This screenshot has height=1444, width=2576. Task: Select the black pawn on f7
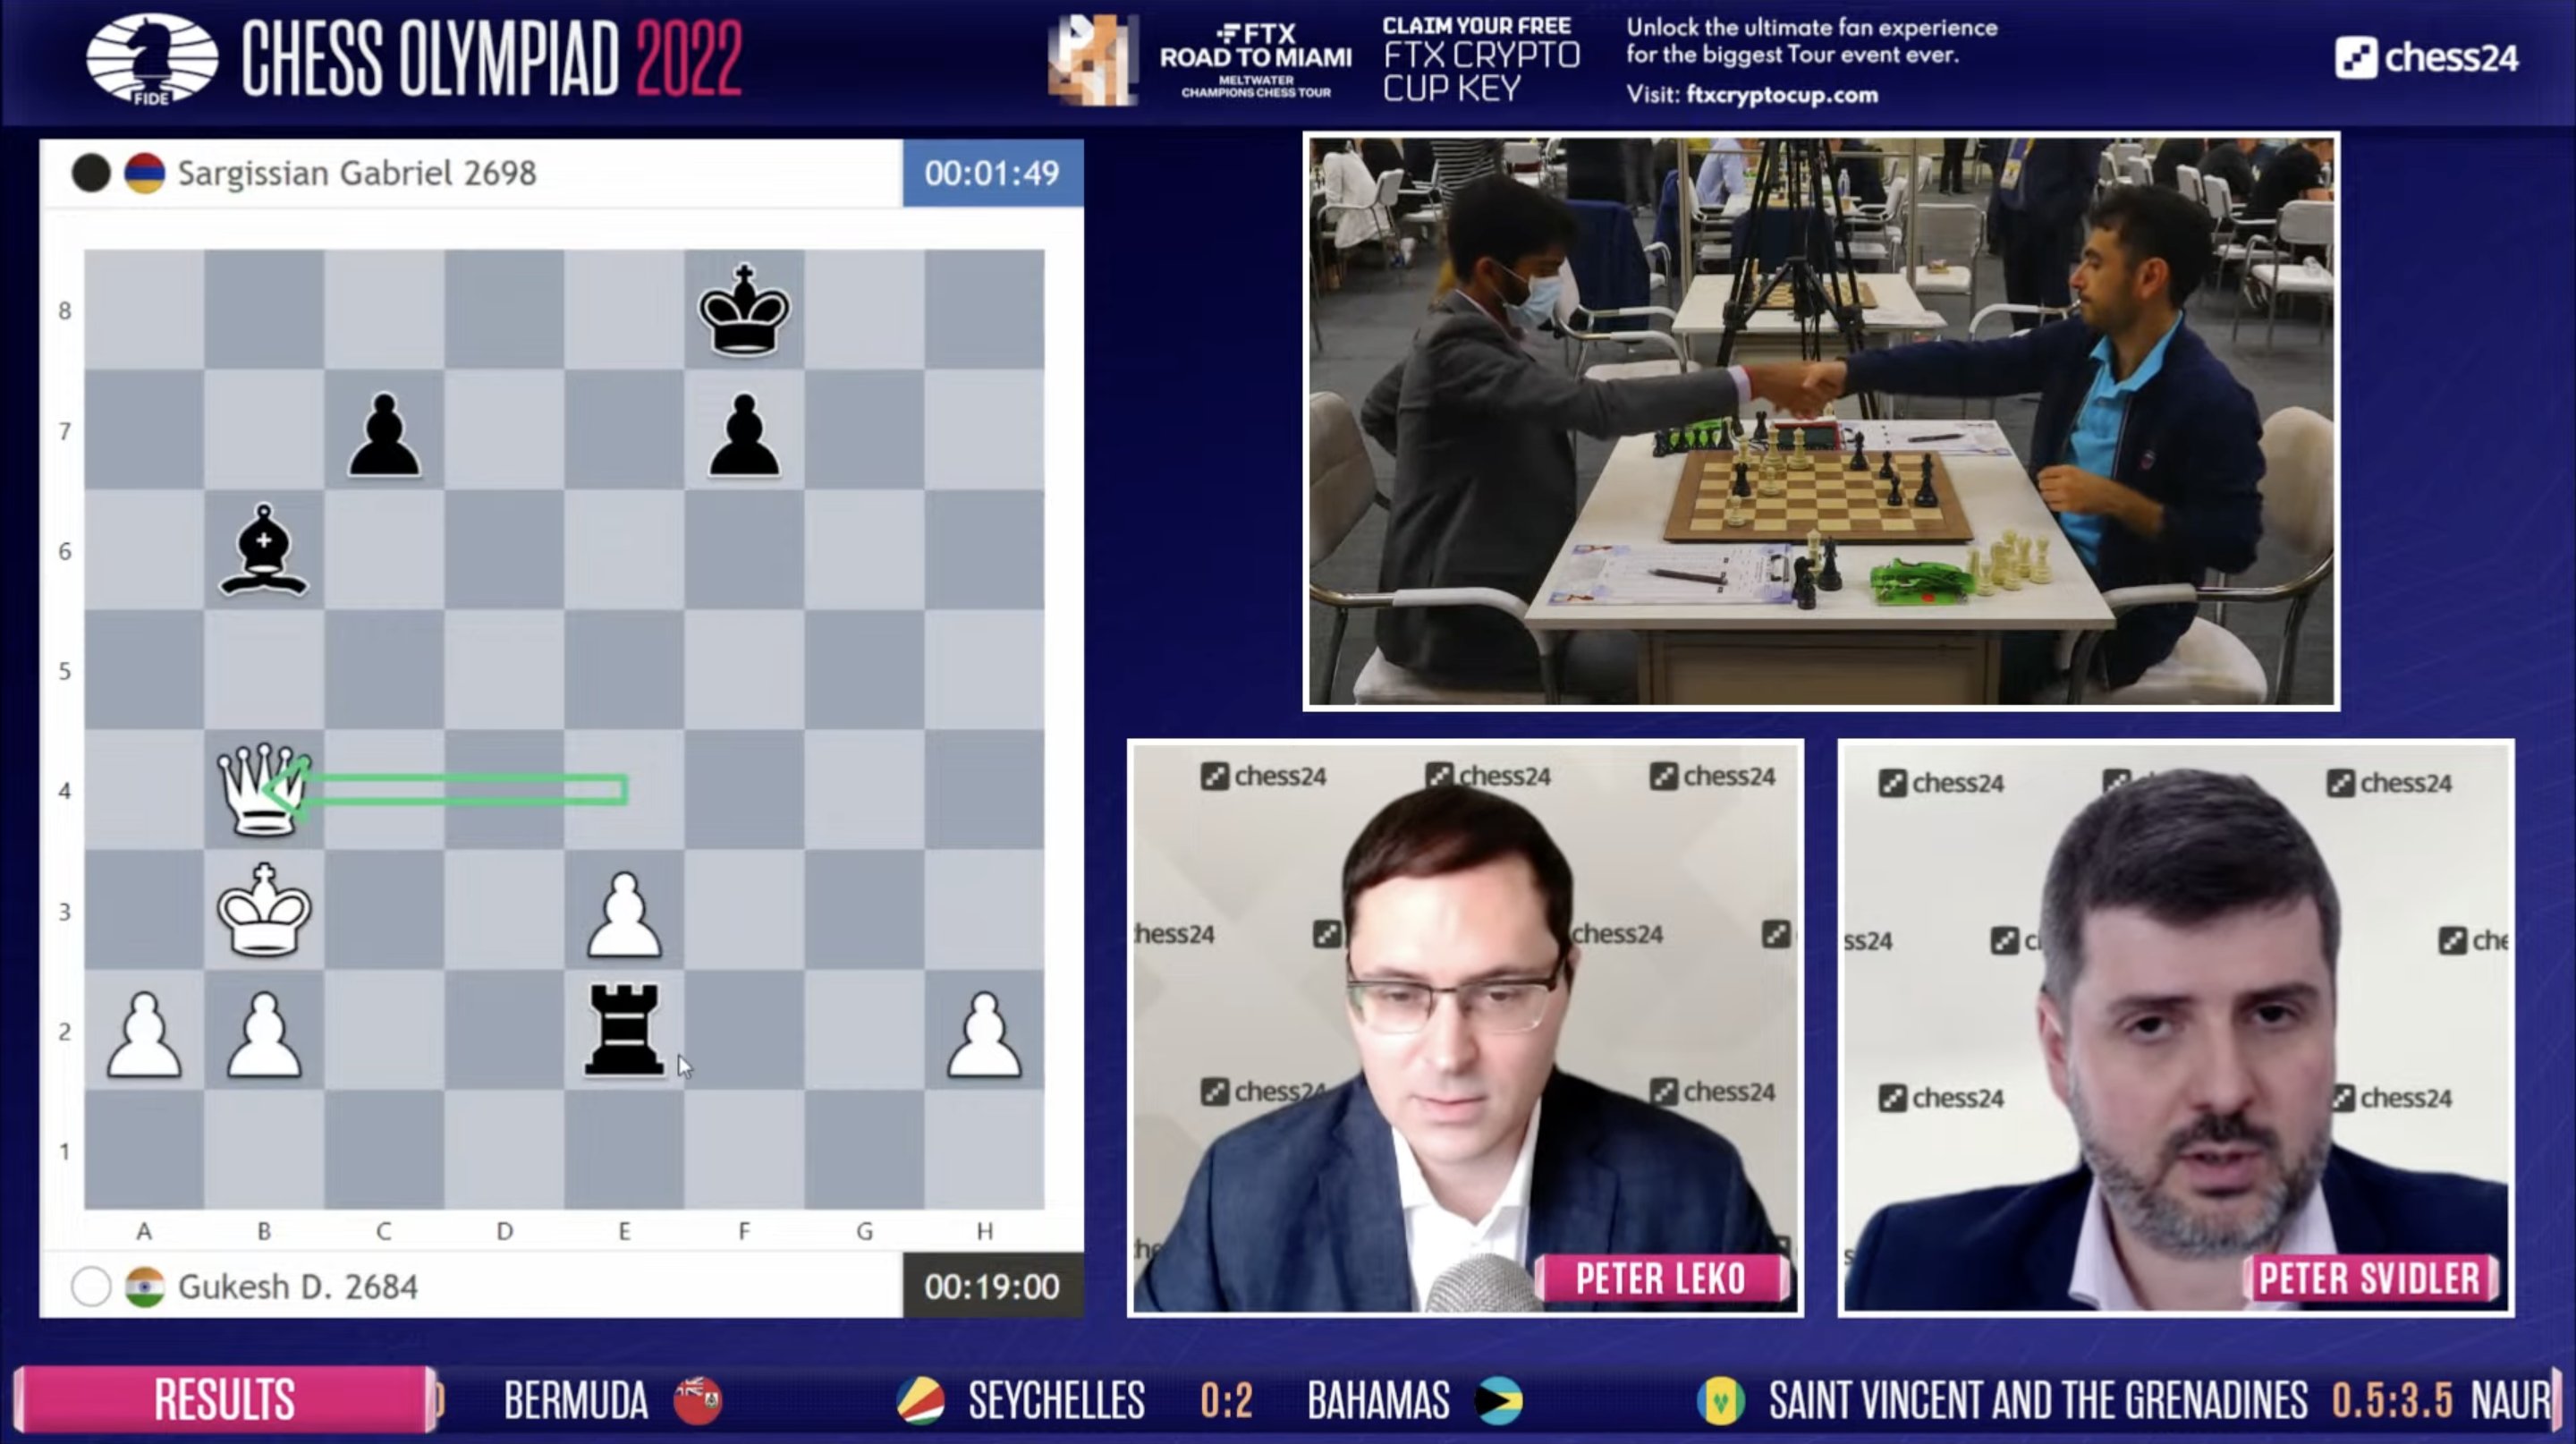point(744,434)
